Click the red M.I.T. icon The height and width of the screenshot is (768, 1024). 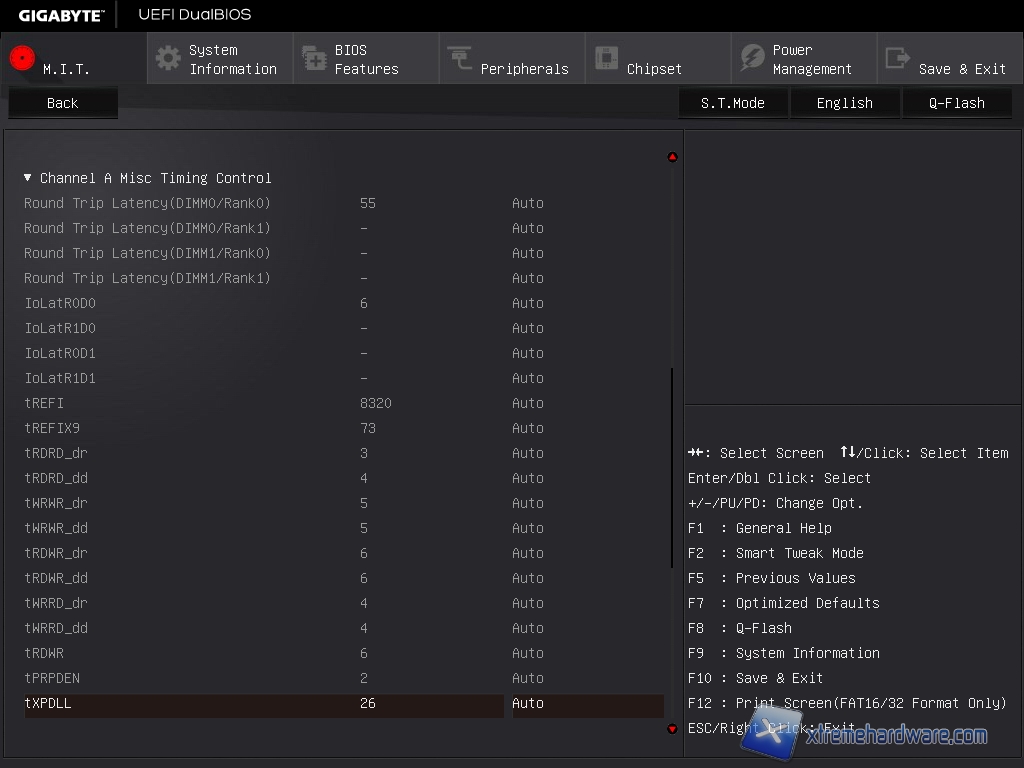click(22, 59)
